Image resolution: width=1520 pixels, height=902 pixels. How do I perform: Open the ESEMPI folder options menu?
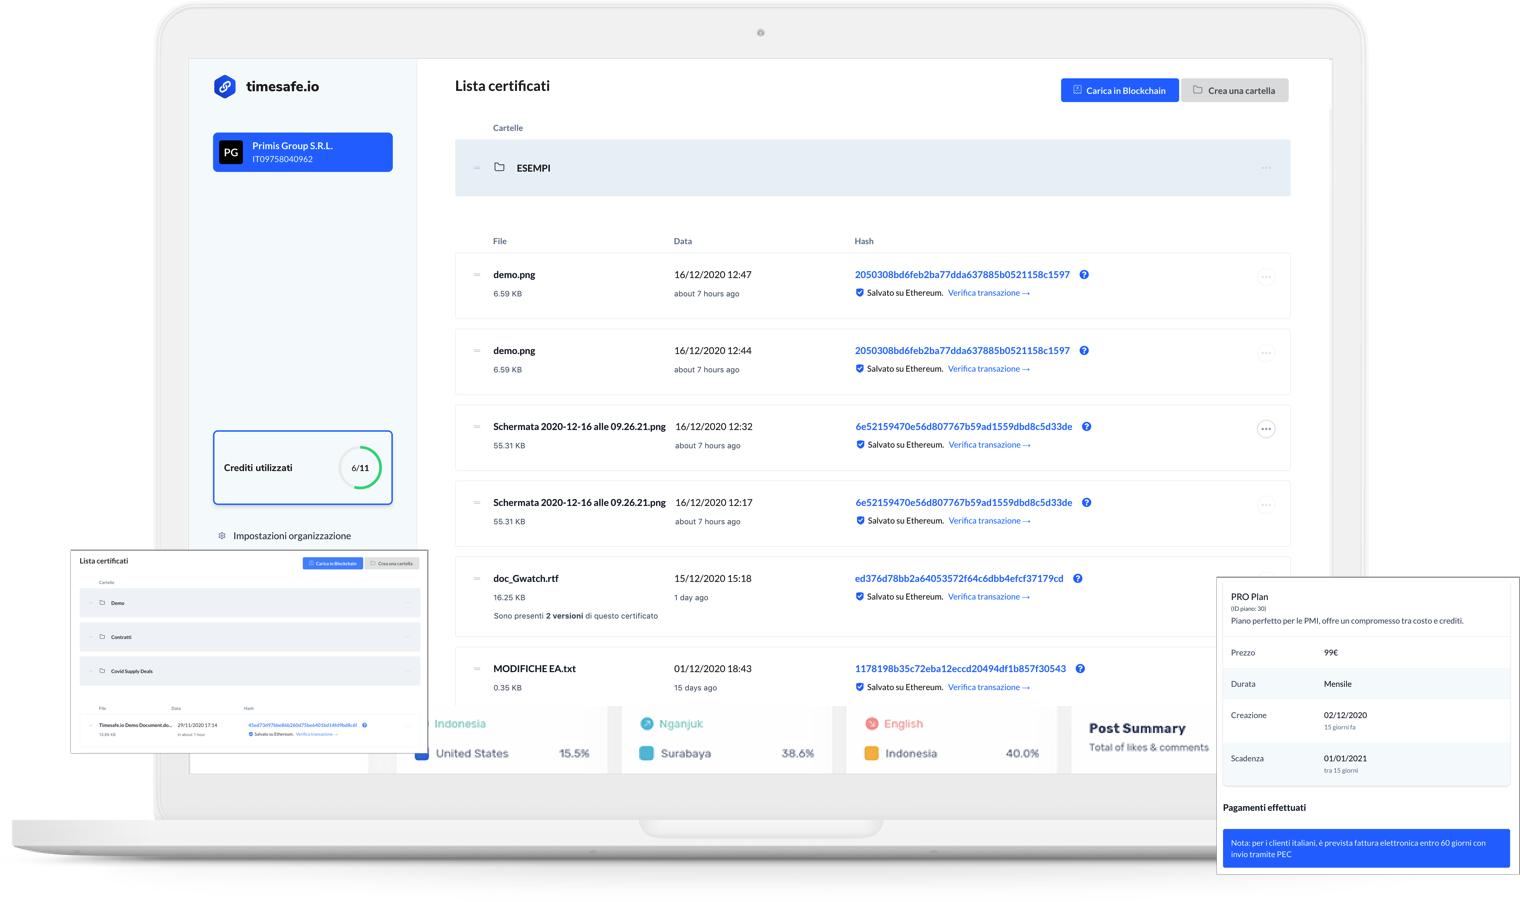click(1265, 168)
